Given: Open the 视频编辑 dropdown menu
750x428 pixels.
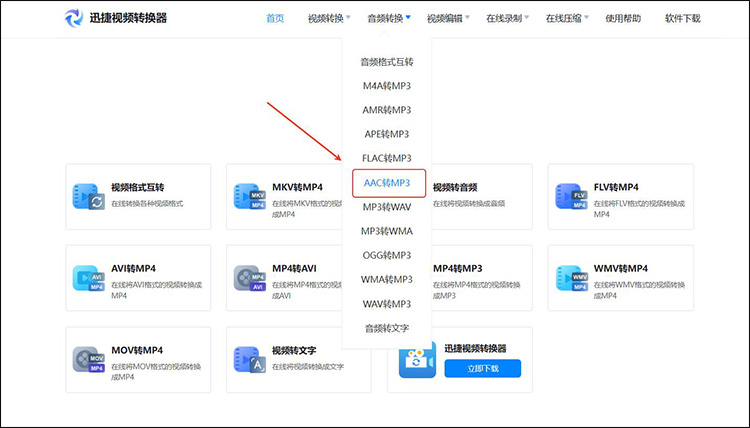Looking at the screenshot, I should point(448,18).
